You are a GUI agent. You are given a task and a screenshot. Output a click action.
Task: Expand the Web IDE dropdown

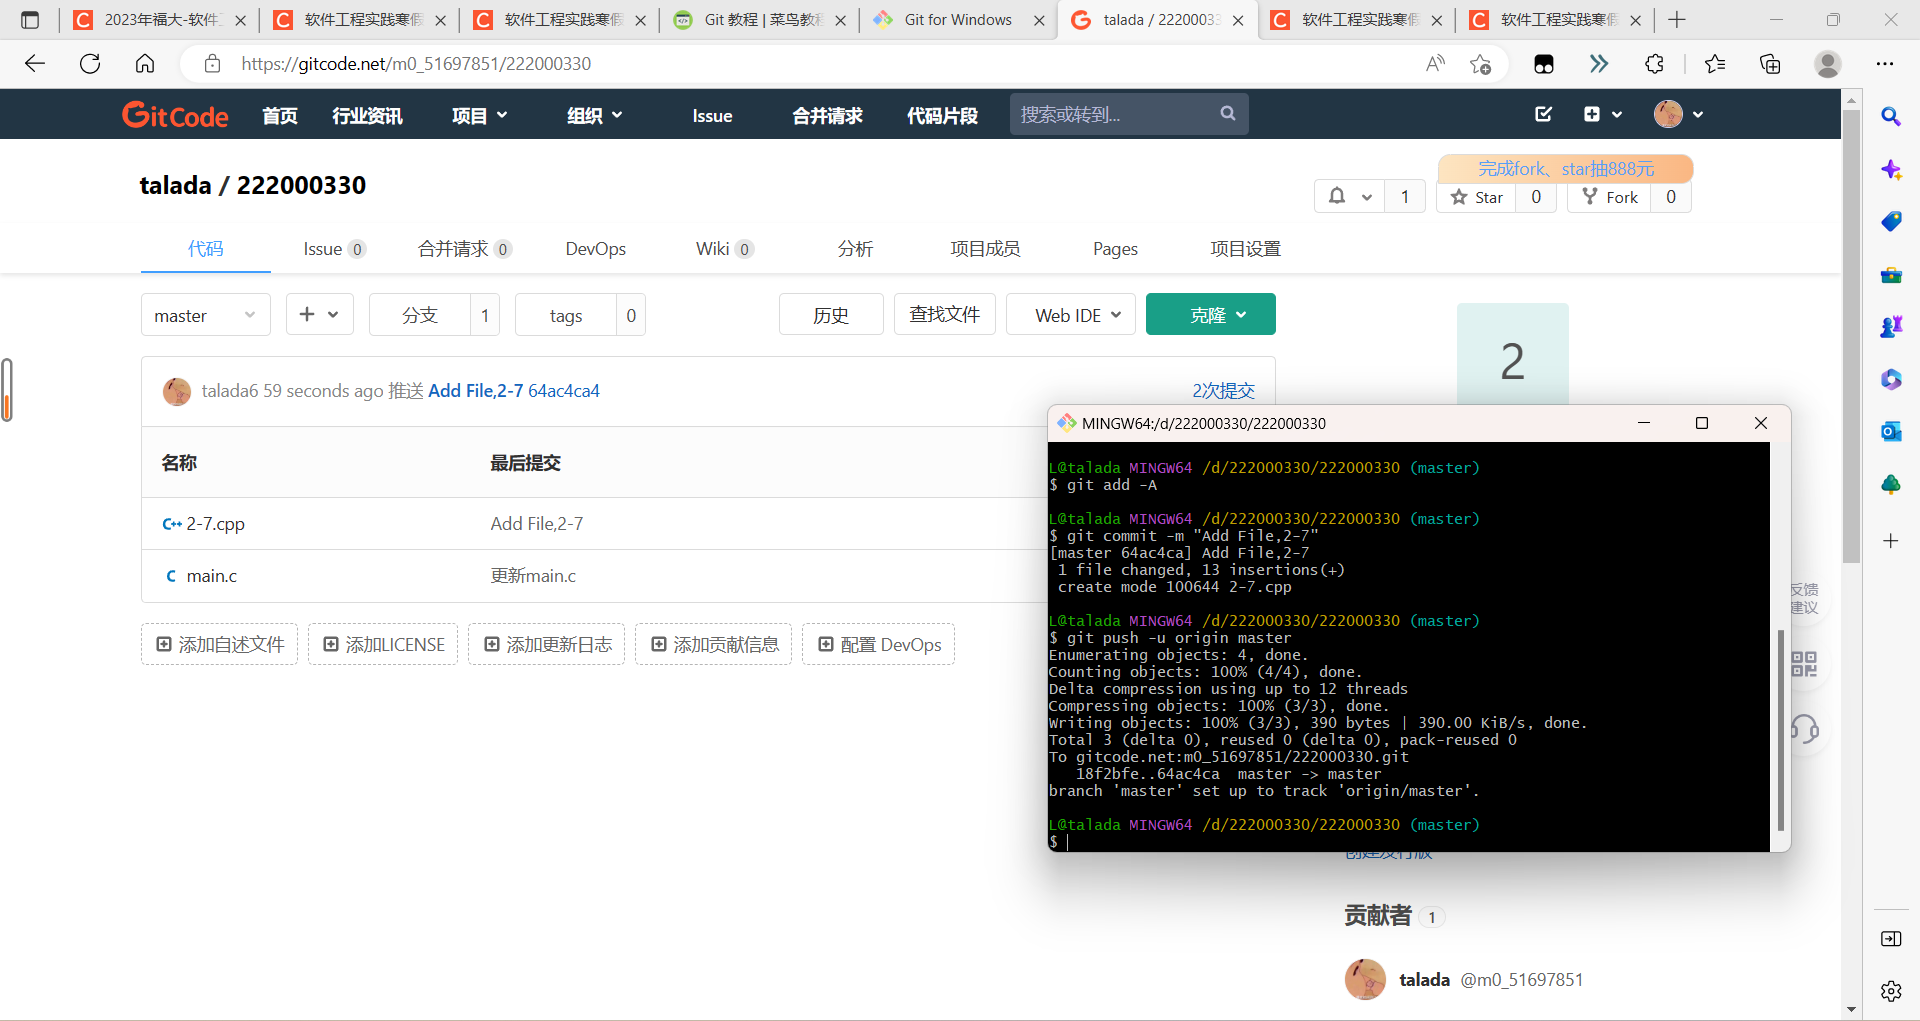[1070, 315]
